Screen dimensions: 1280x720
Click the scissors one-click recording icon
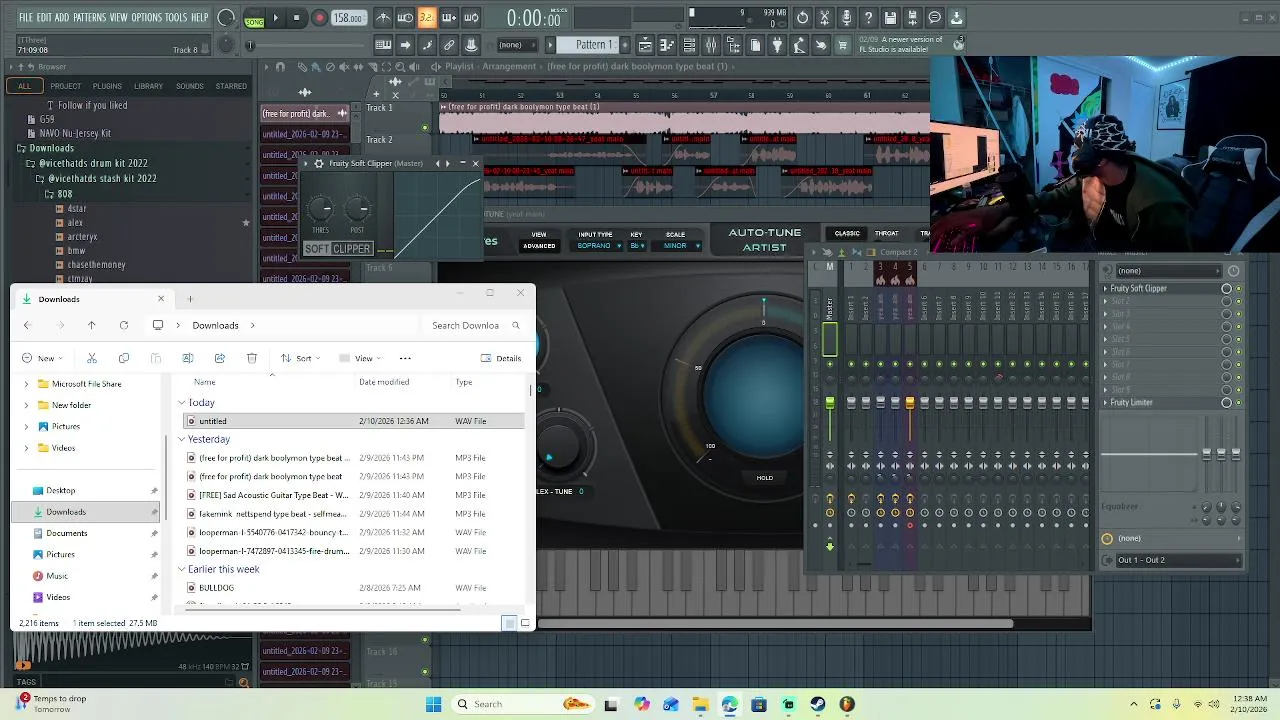tap(824, 18)
